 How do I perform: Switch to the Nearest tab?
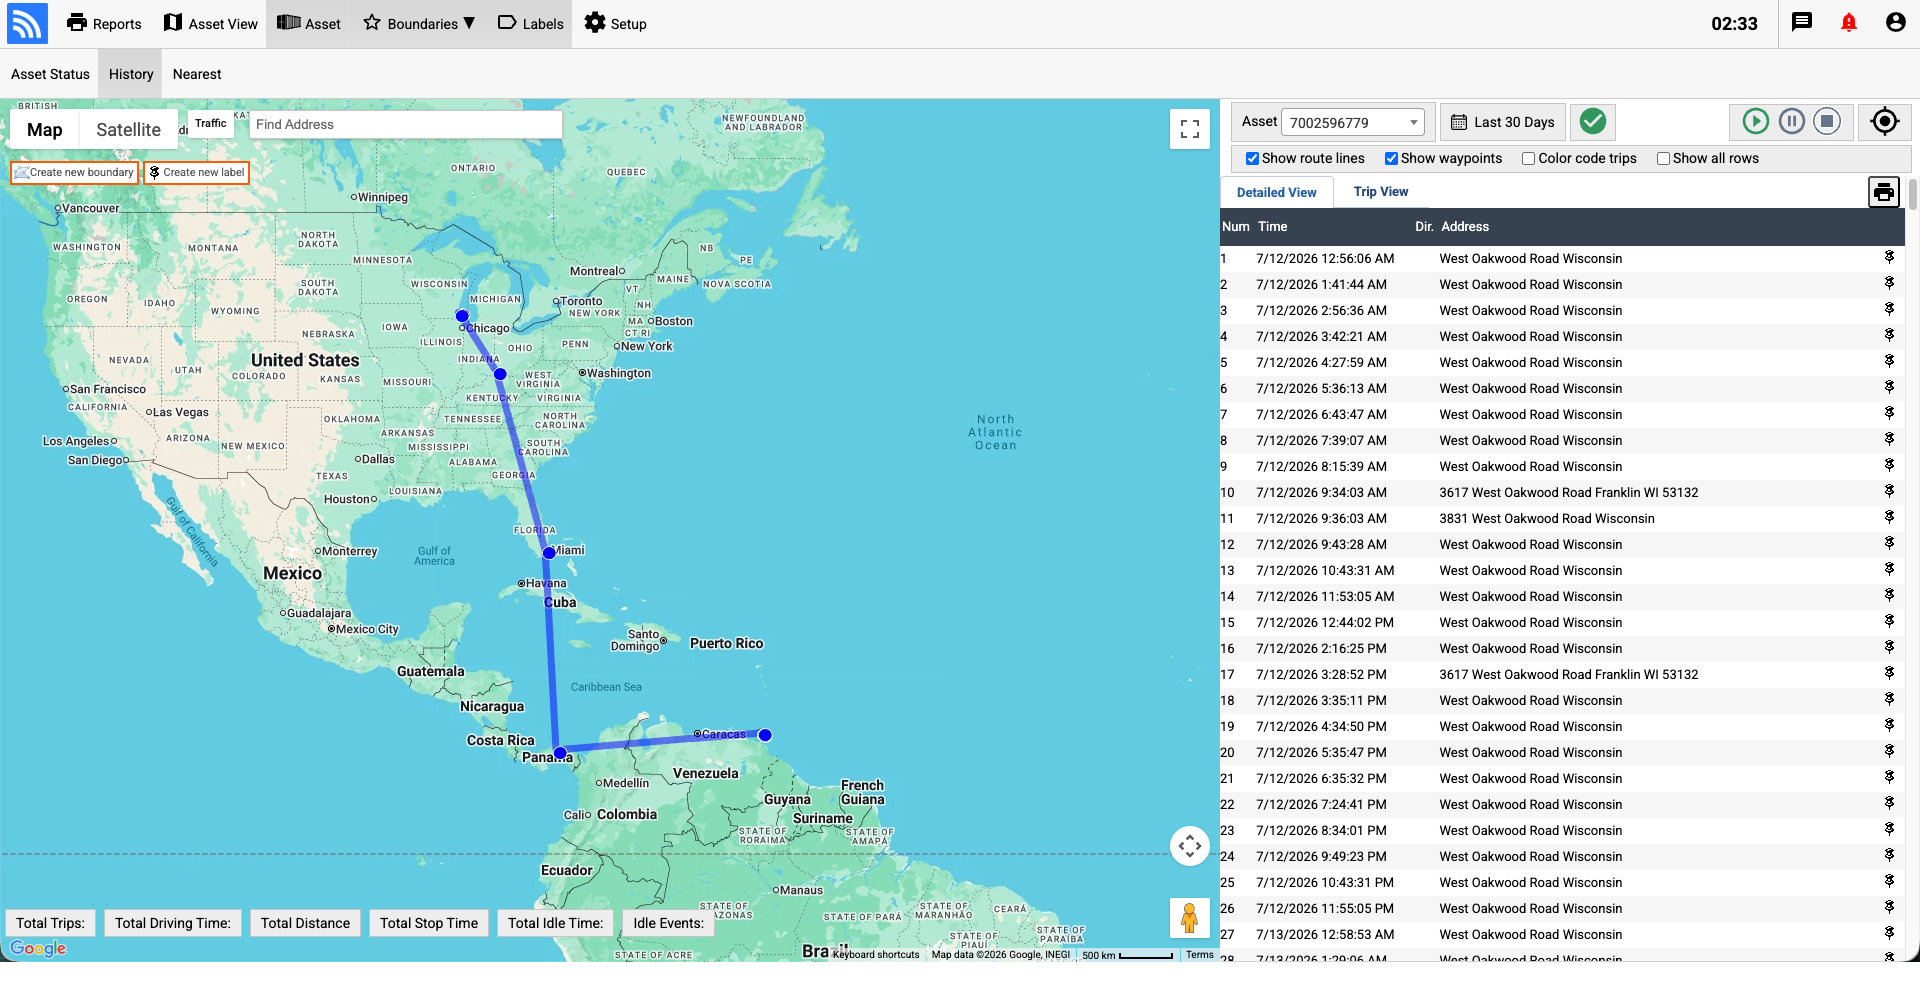coord(197,74)
